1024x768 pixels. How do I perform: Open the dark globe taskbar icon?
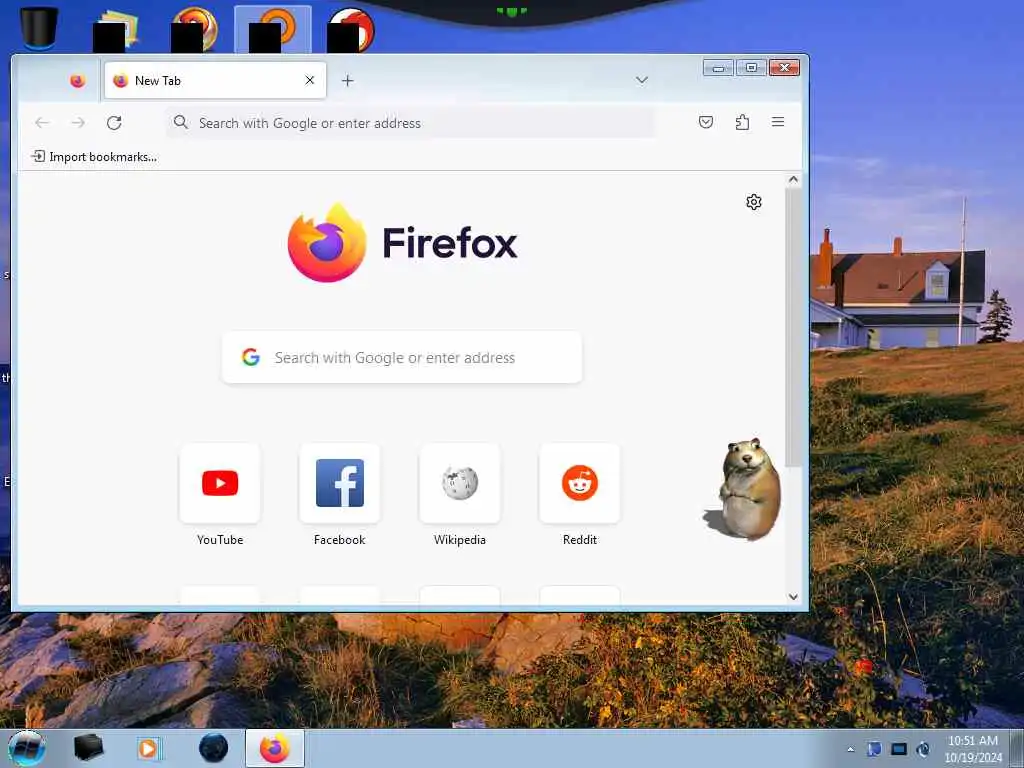(x=214, y=748)
